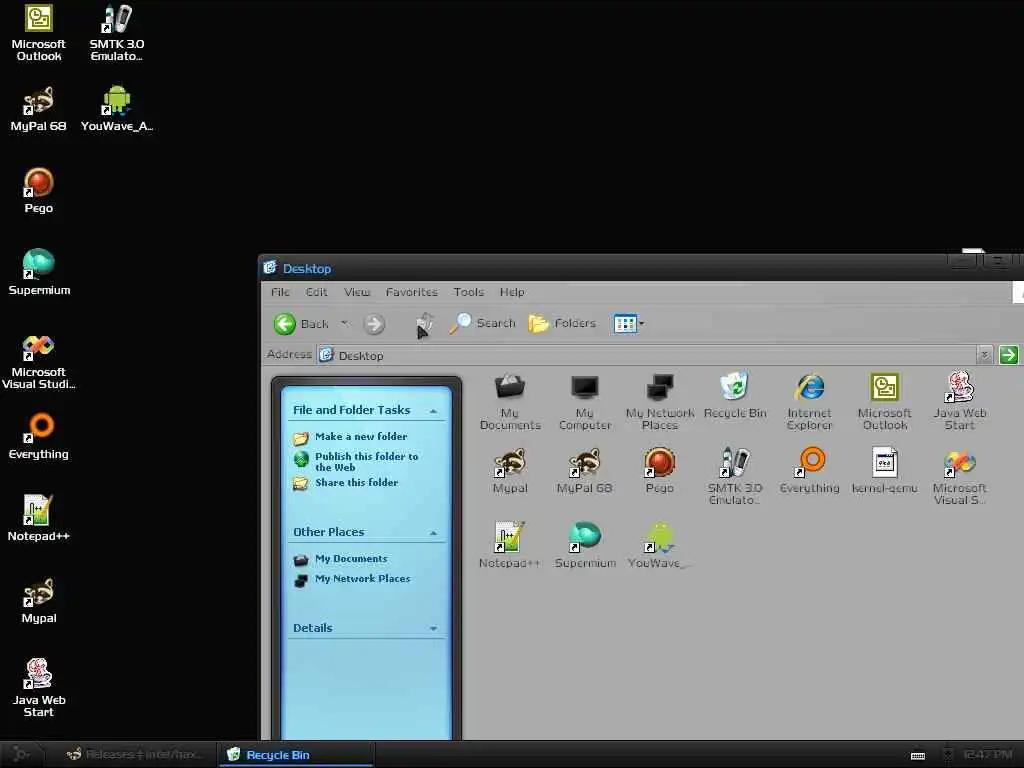Viewport: 1024px width, 768px height.
Task: Open Back history dropdown arrow
Action: [x=345, y=323]
